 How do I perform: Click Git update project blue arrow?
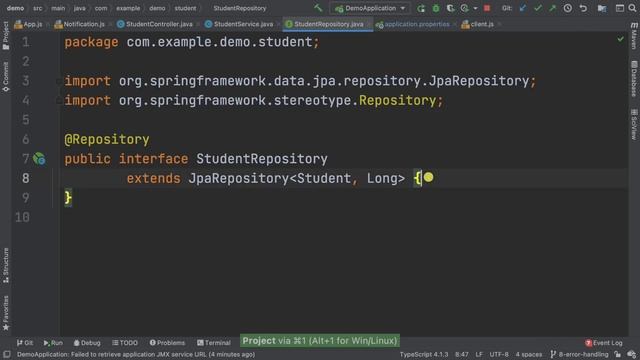click(x=523, y=8)
